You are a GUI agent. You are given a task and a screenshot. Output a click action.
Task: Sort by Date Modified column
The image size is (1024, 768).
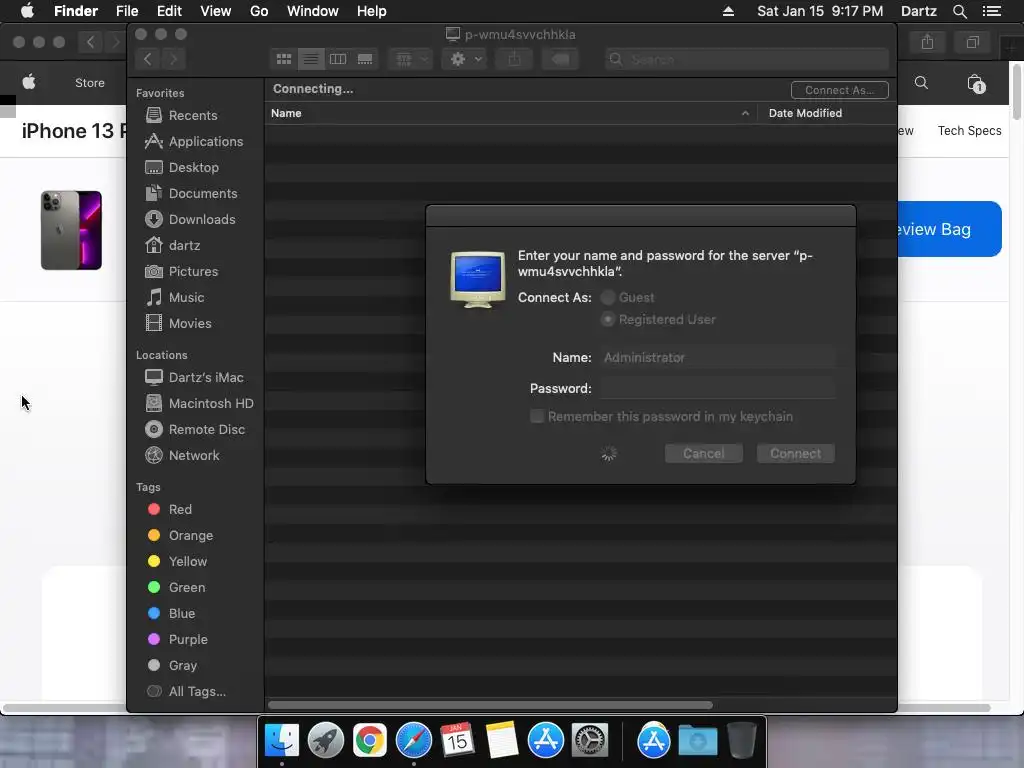pyautogui.click(x=805, y=114)
